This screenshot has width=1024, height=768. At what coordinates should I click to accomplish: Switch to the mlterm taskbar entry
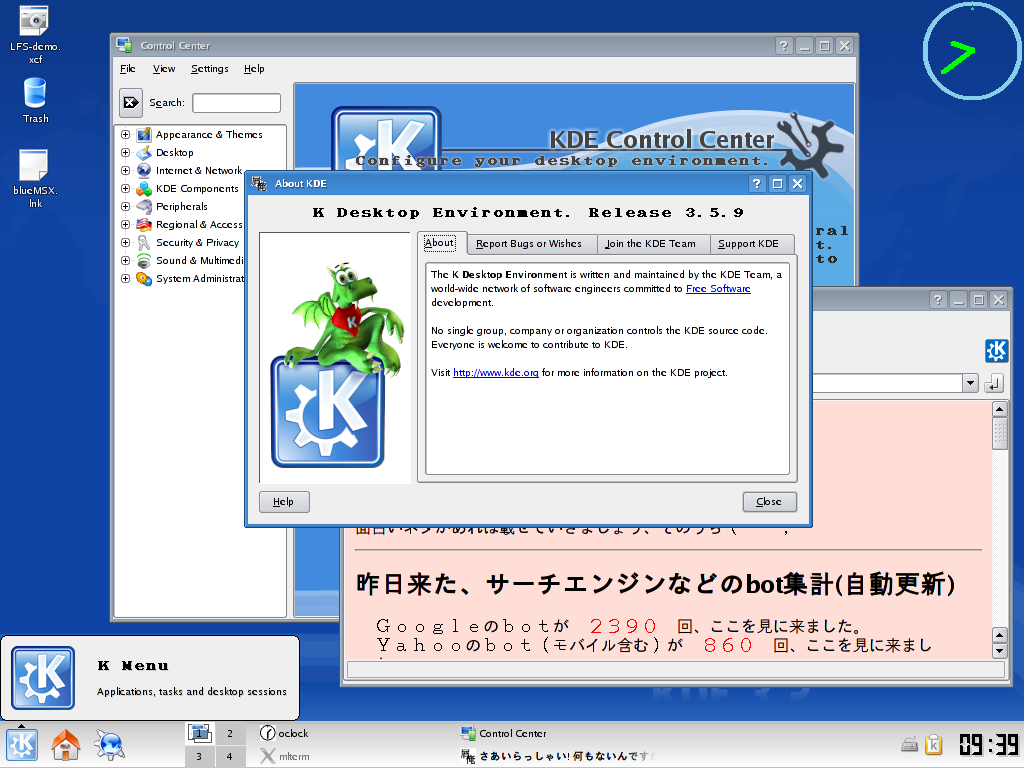tap(285, 756)
